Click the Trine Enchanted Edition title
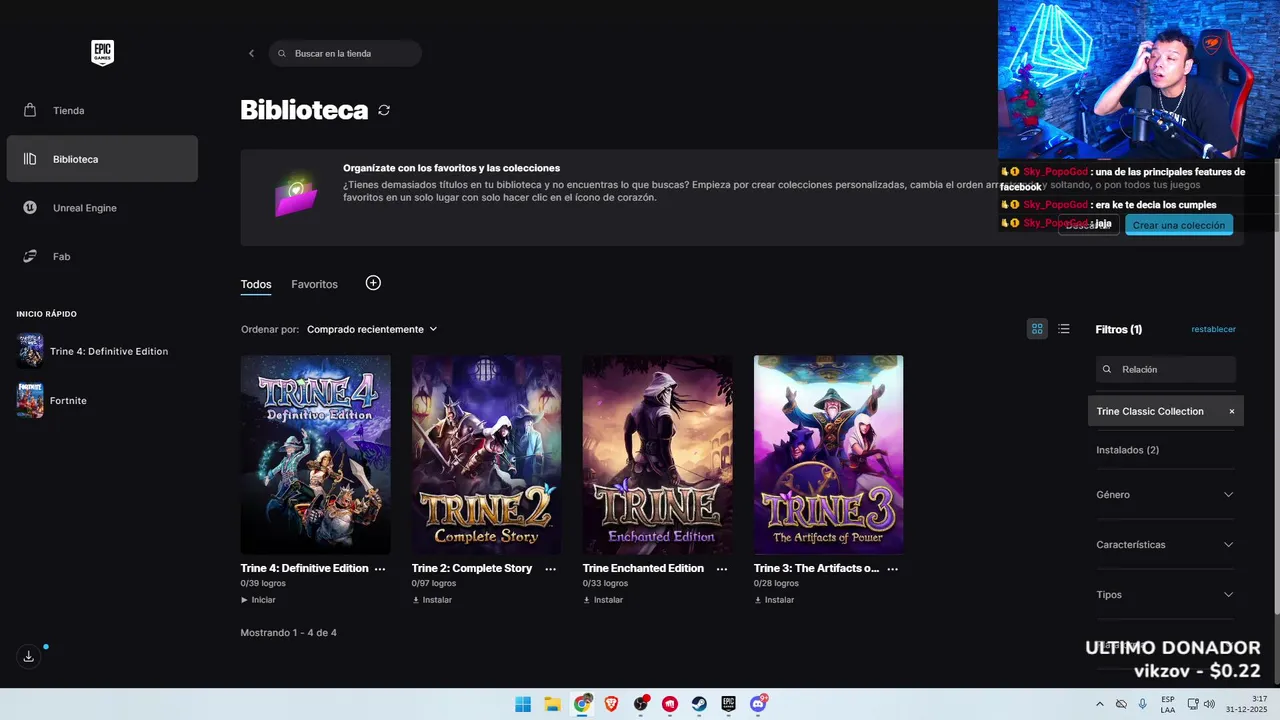This screenshot has width=1280, height=720. click(643, 569)
